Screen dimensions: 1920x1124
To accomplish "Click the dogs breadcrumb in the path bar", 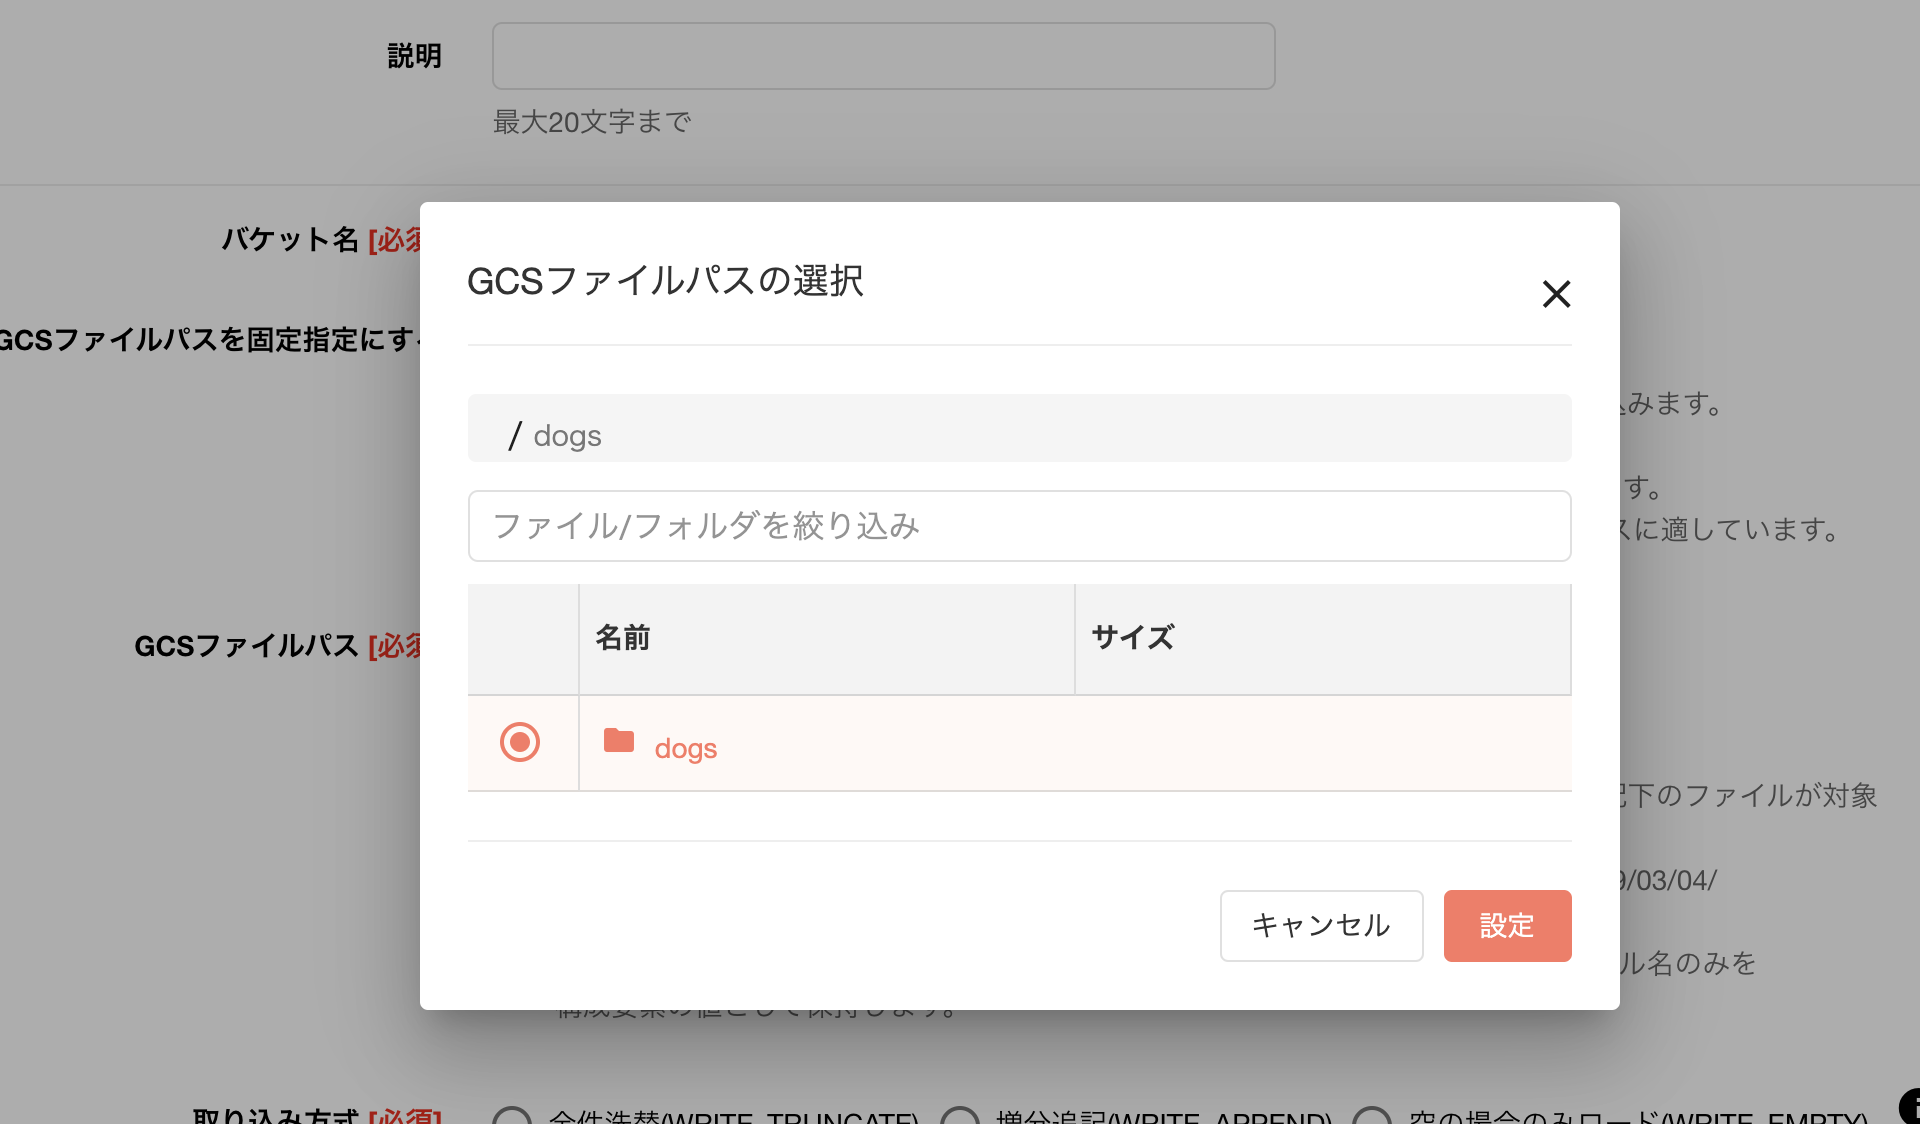I will (x=567, y=434).
